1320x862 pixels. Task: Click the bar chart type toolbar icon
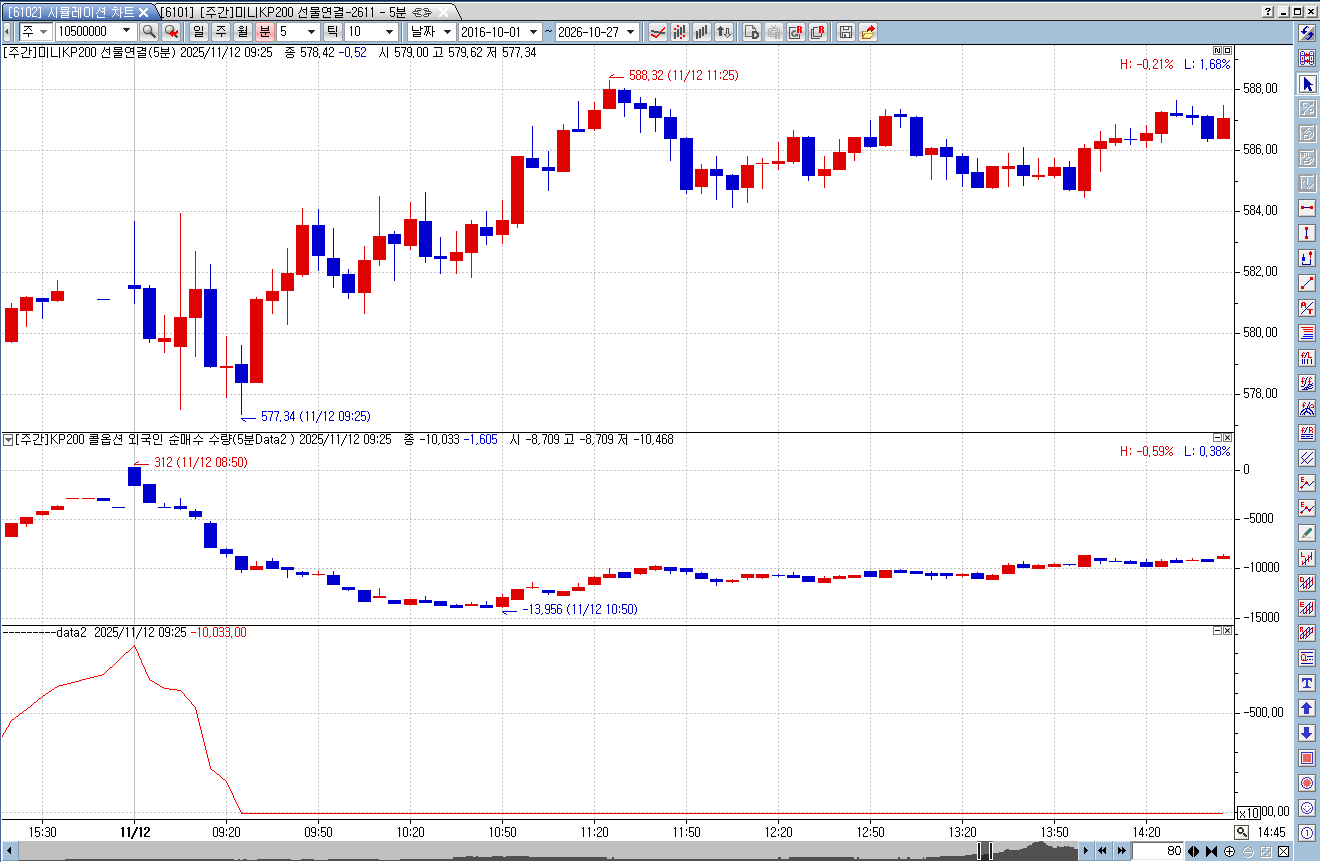[702, 32]
